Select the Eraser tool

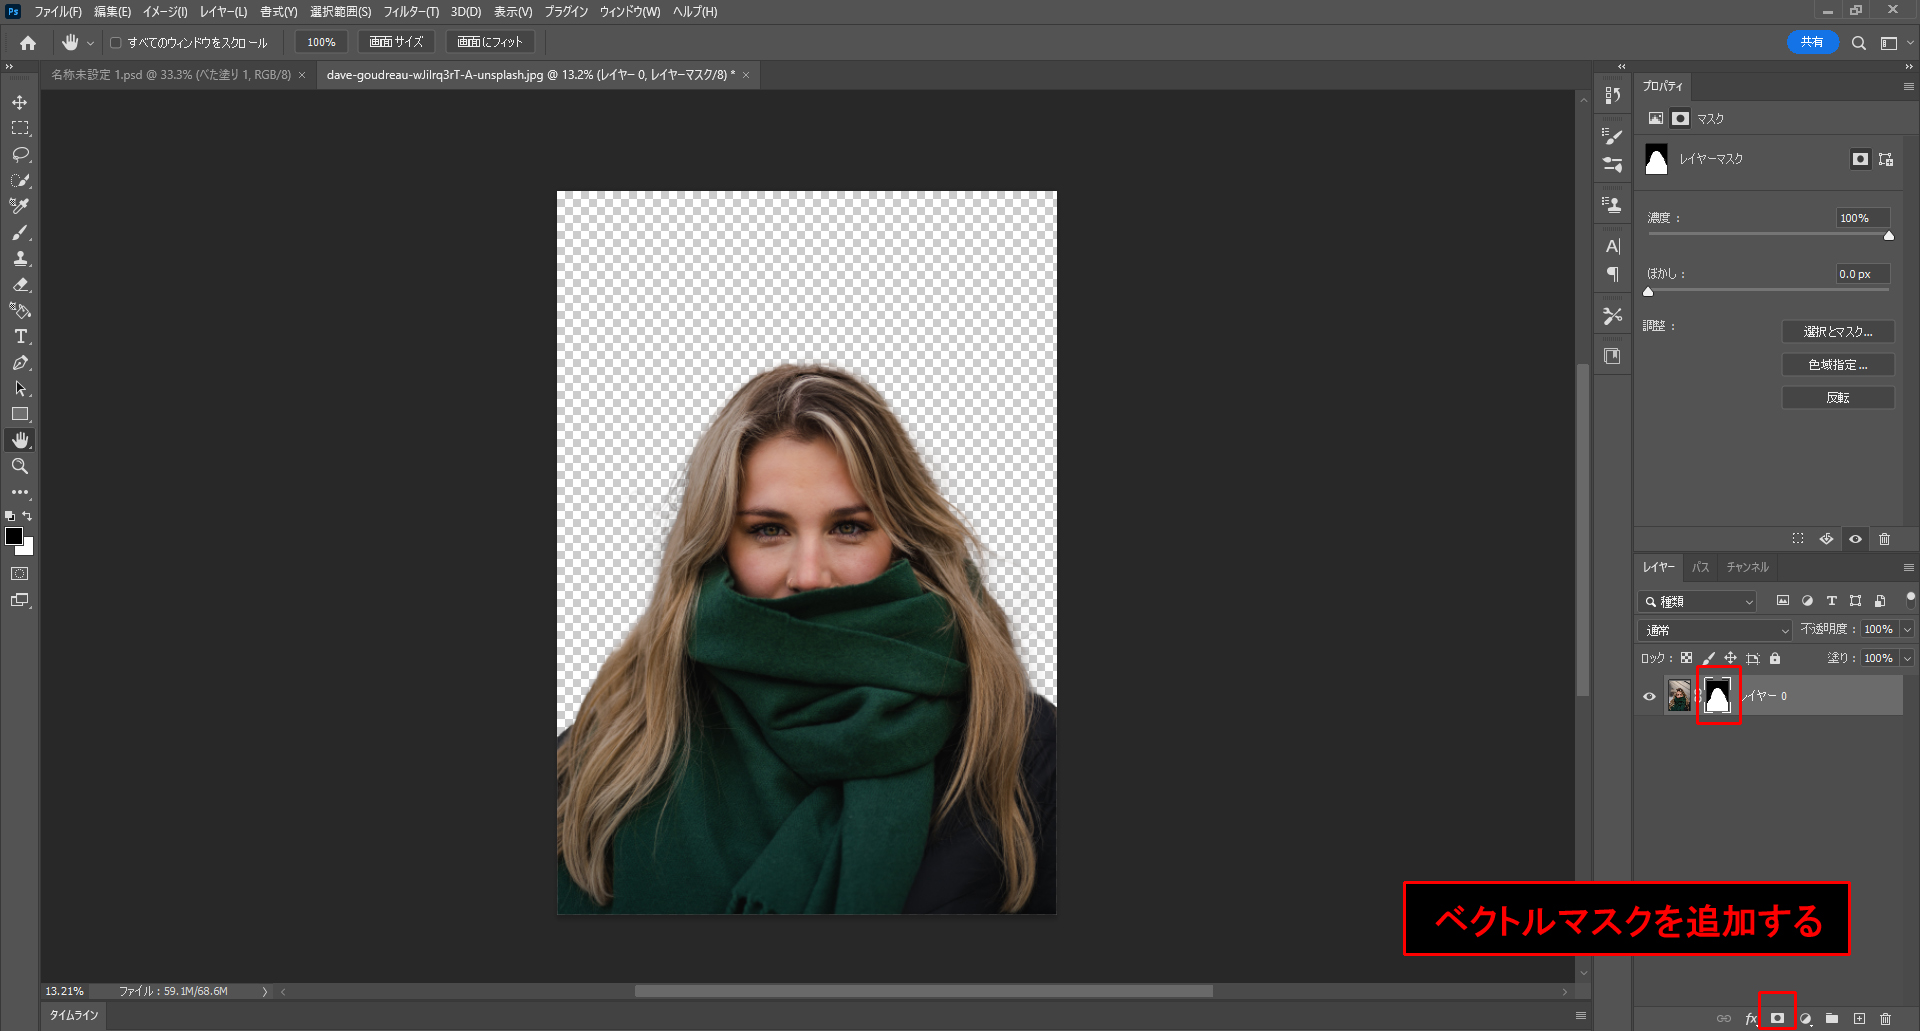click(20, 285)
